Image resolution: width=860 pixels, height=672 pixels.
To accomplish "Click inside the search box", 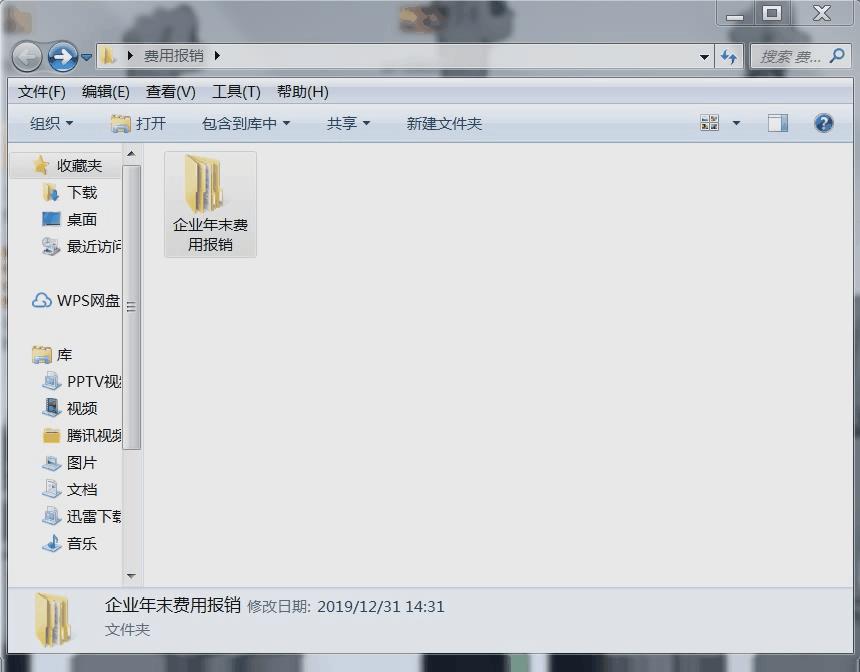I will [795, 56].
